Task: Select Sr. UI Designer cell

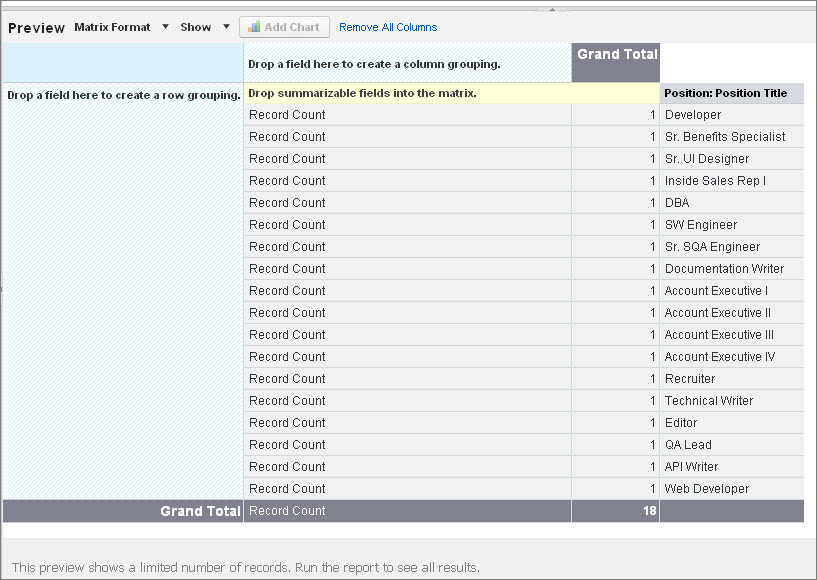Action: coord(732,158)
